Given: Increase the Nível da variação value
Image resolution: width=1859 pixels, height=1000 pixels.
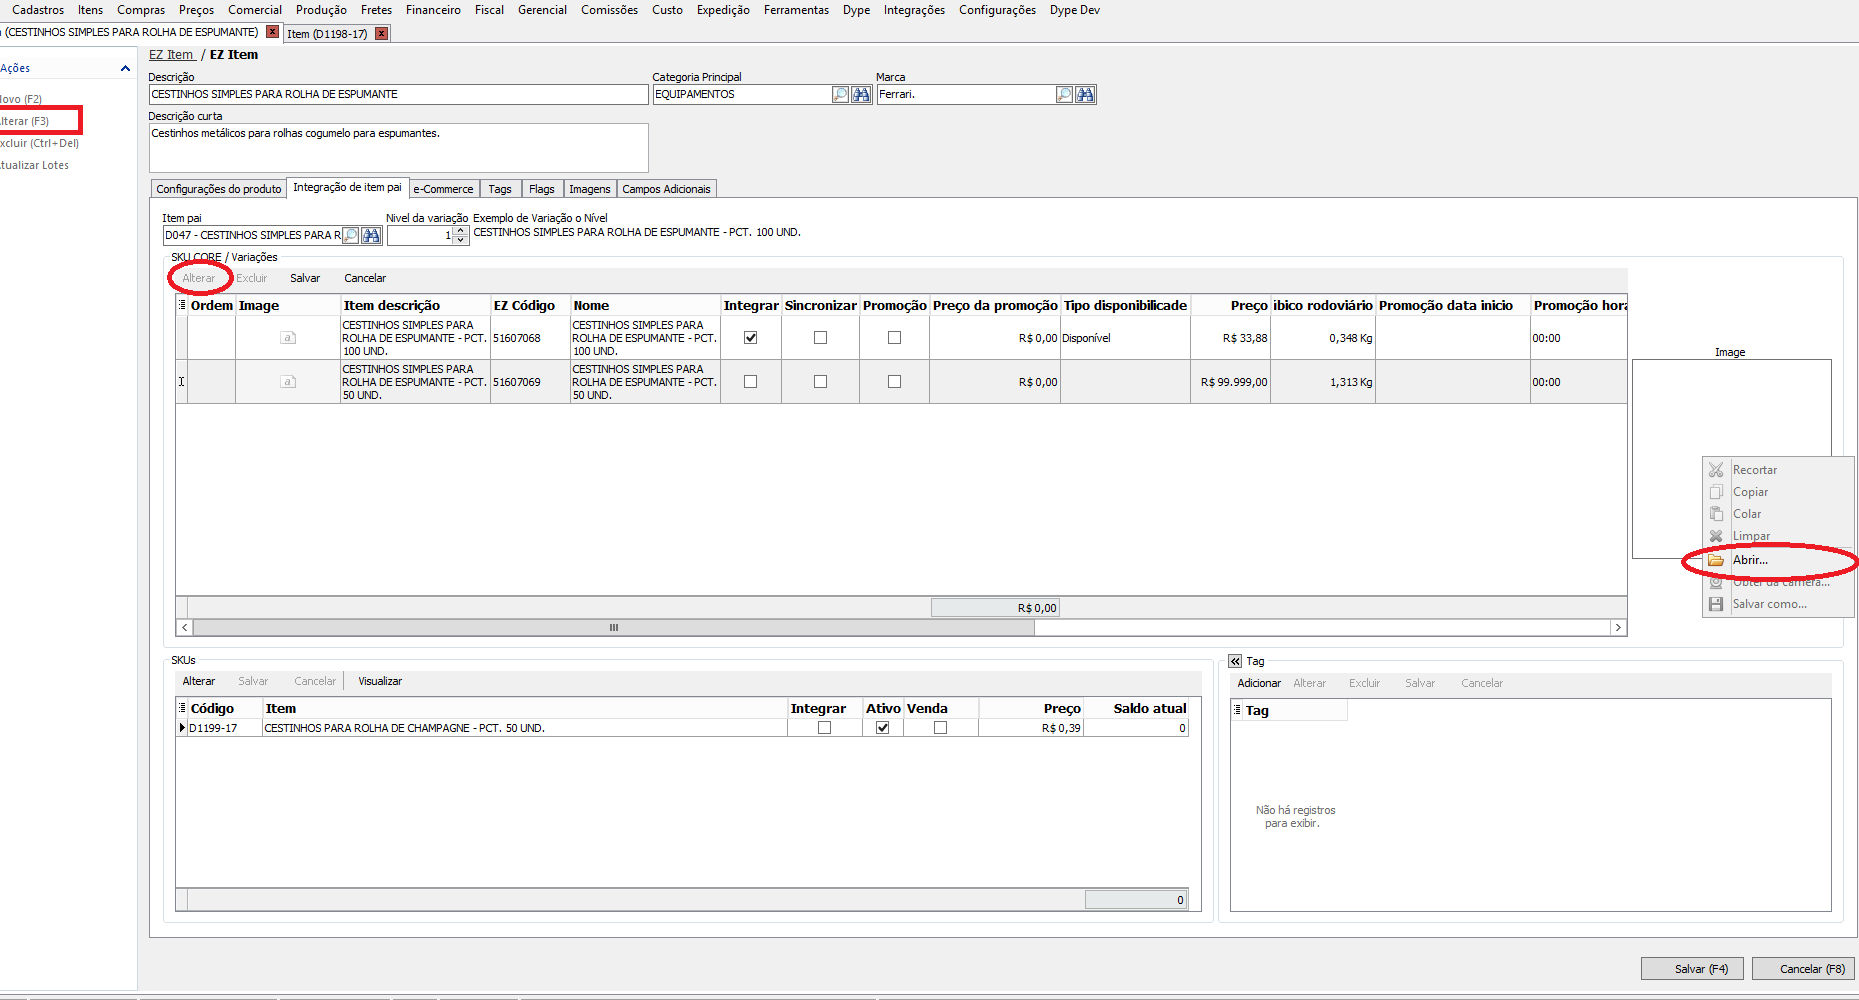Looking at the screenshot, I should pos(460,231).
